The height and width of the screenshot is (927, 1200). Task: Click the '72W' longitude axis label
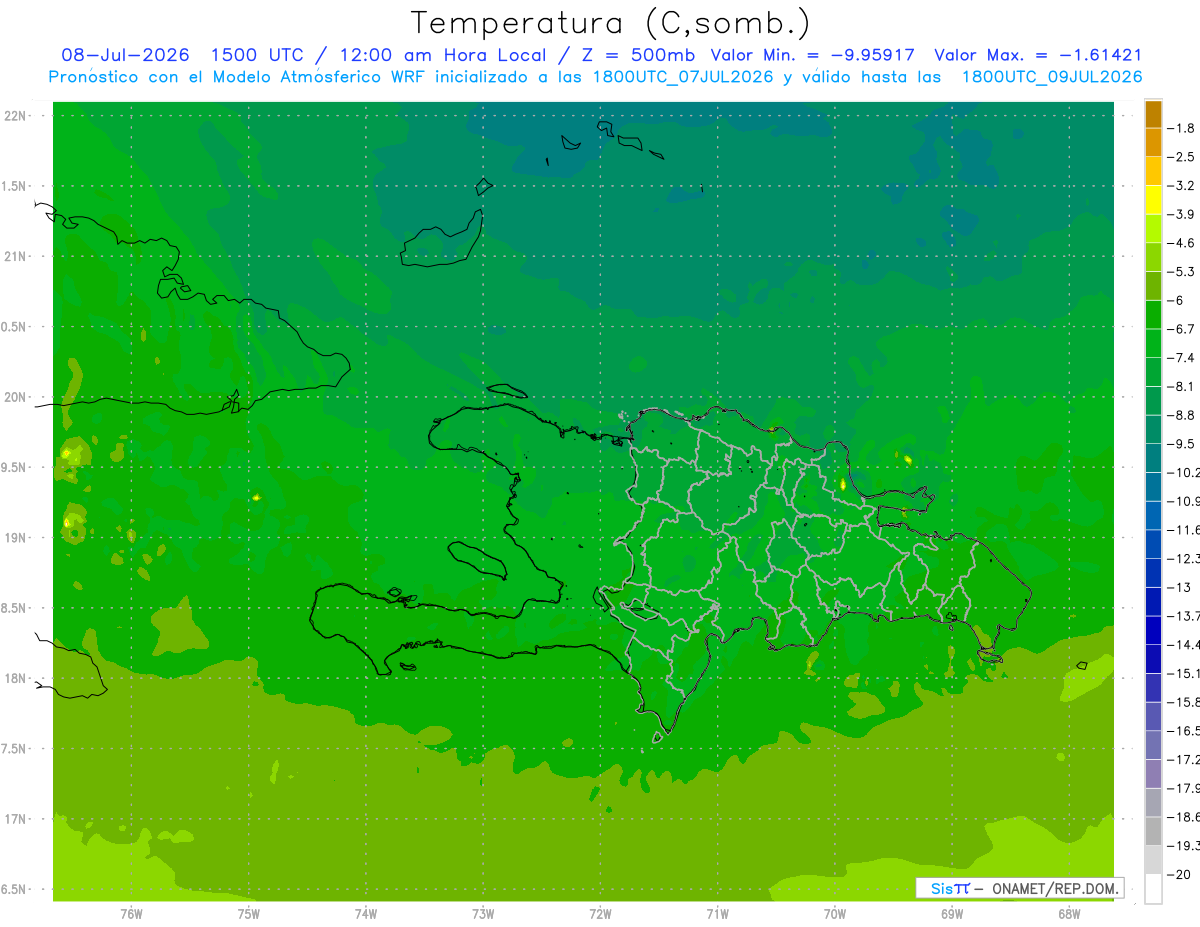[600, 914]
